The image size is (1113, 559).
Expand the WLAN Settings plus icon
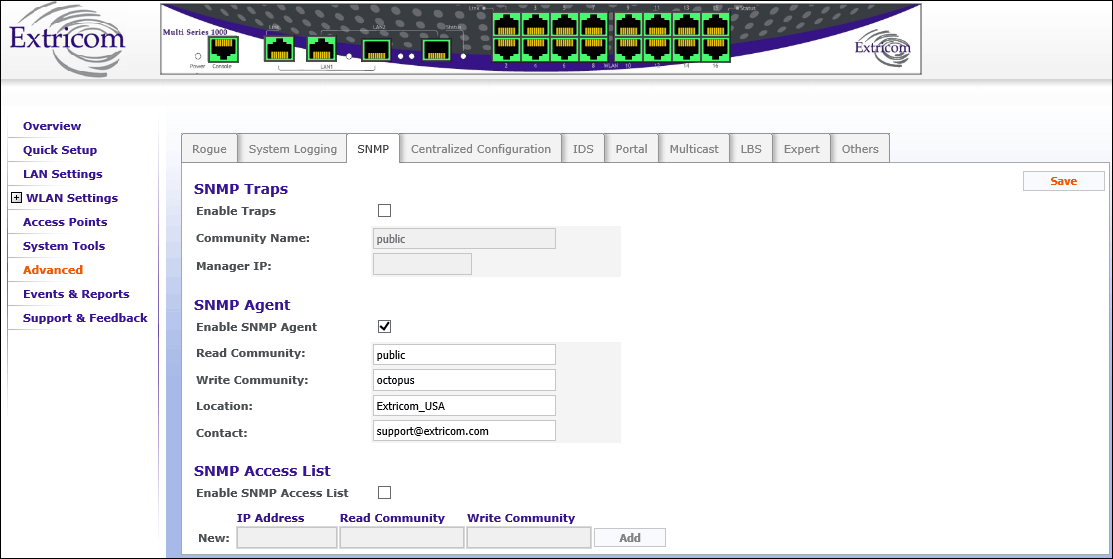pos(16,198)
